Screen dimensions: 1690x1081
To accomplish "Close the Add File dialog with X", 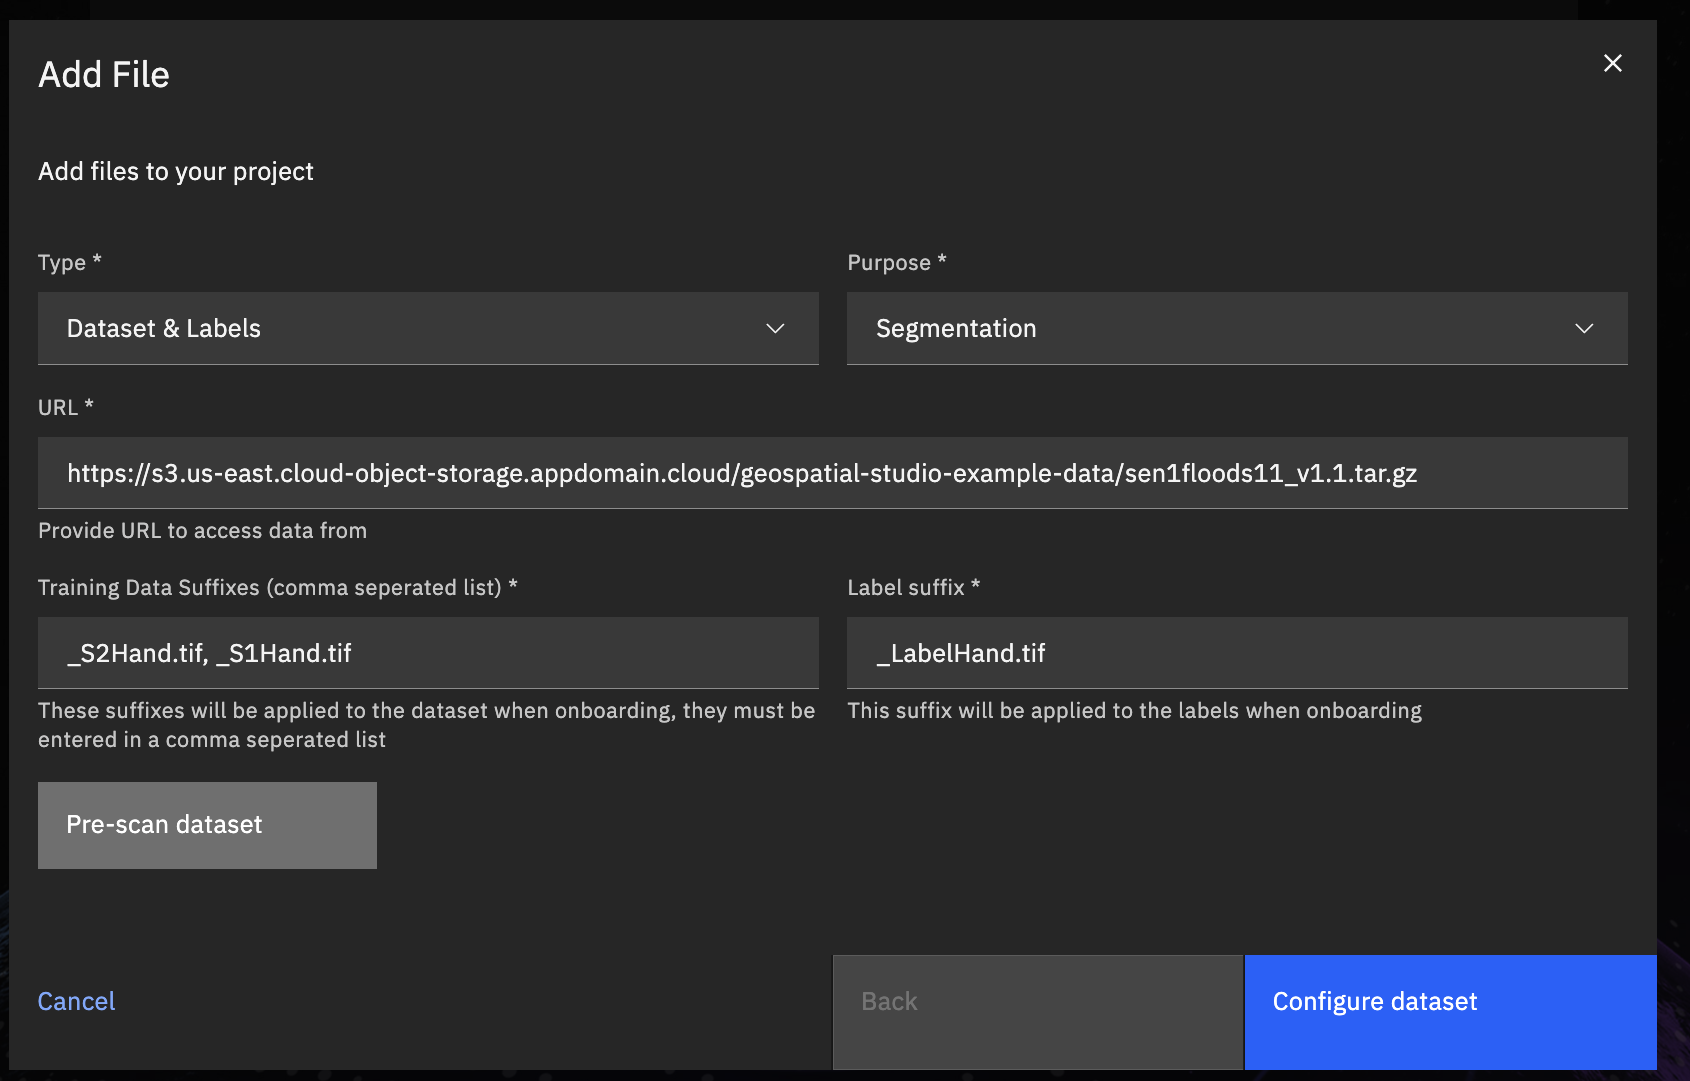I will (x=1612, y=63).
